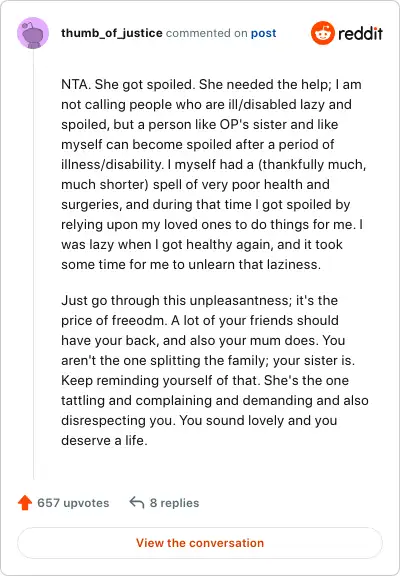Click the "commented on" gray text
Viewport: 400px width, 576px height.
[x=206, y=33]
